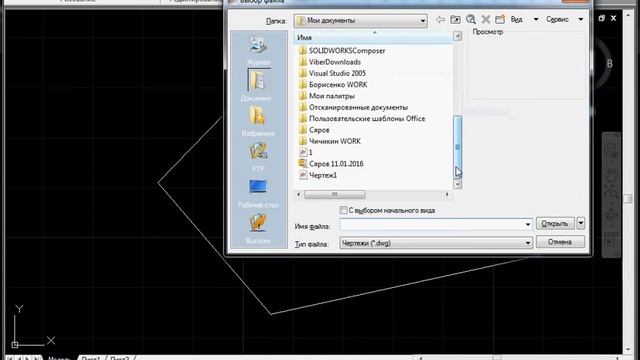Click the Открыть button
The height and width of the screenshot is (360, 640).
point(555,223)
